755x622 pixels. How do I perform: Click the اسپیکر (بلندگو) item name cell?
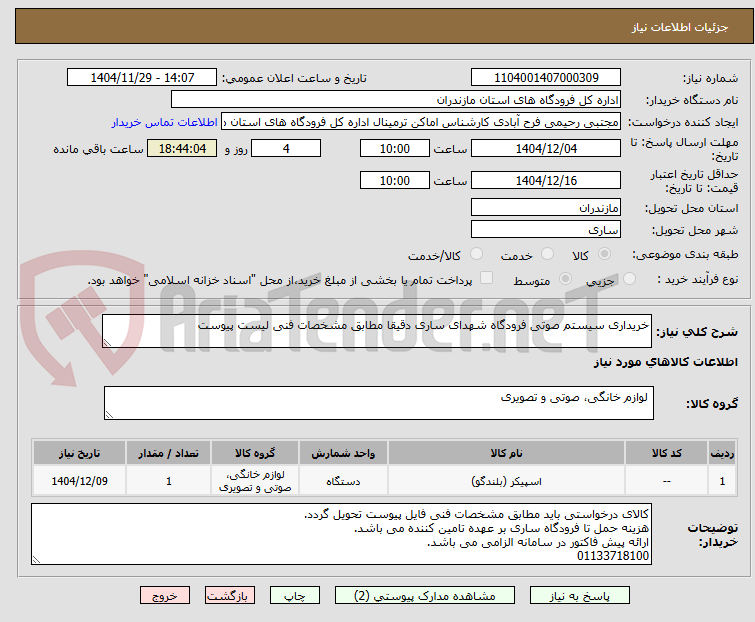pyautogui.click(x=507, y=481)
